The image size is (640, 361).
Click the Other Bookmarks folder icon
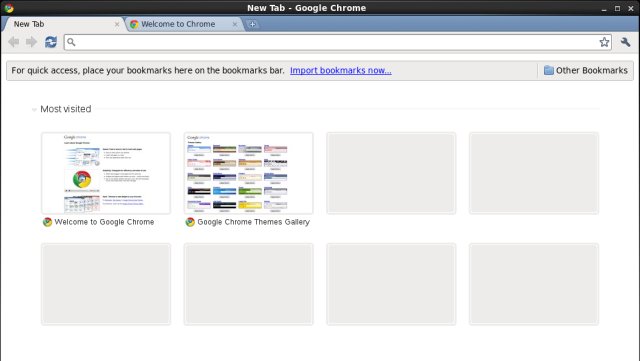549,70
